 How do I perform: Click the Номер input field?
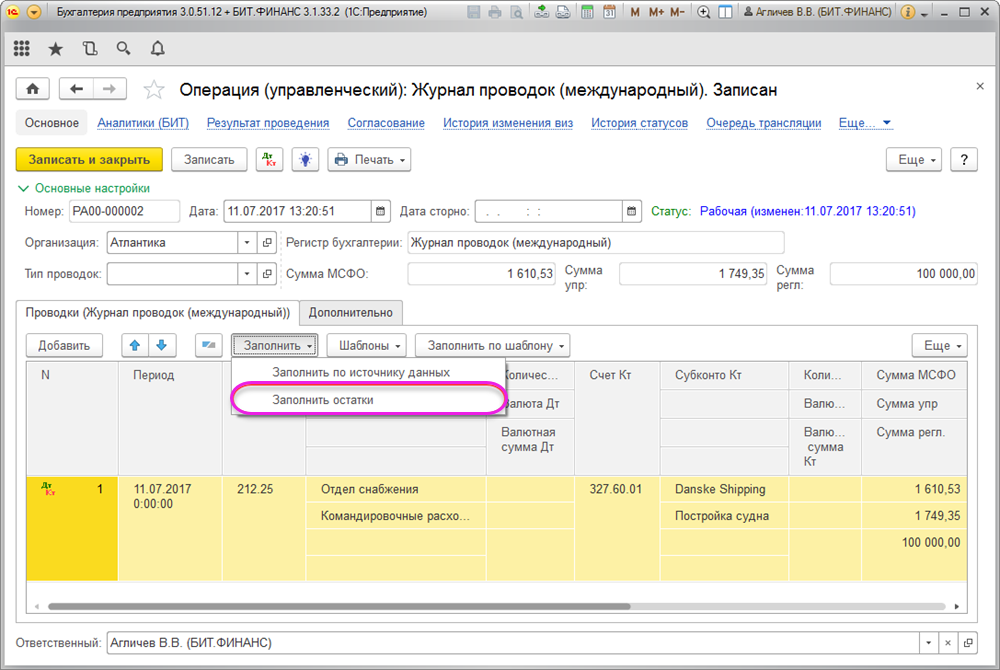click(x=123, y=211)
